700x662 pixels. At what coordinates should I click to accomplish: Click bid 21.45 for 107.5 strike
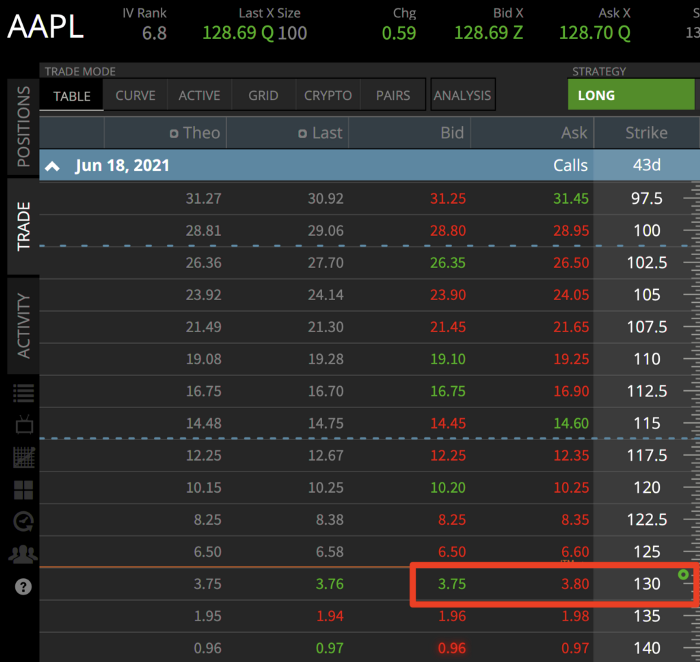click(x=448, y=327)
